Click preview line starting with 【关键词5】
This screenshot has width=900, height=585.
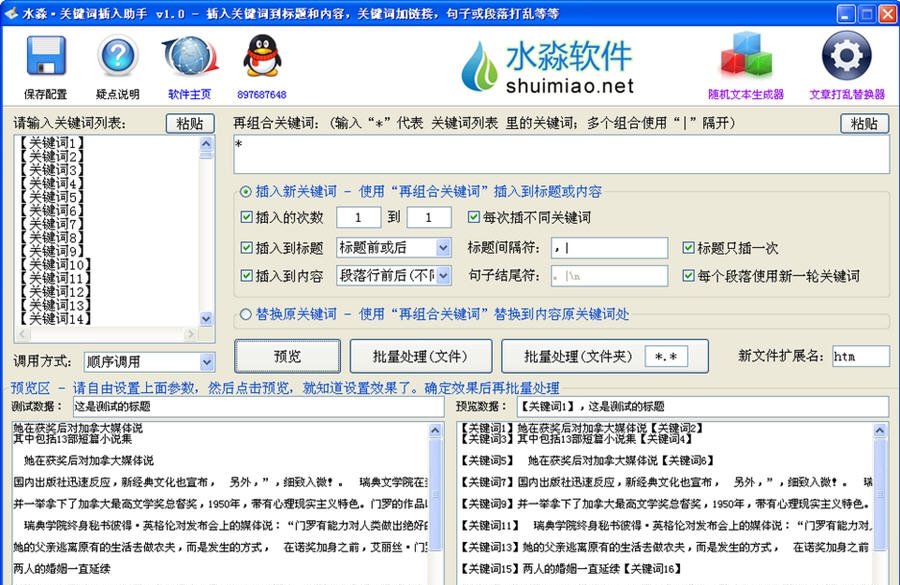[587, 460]
